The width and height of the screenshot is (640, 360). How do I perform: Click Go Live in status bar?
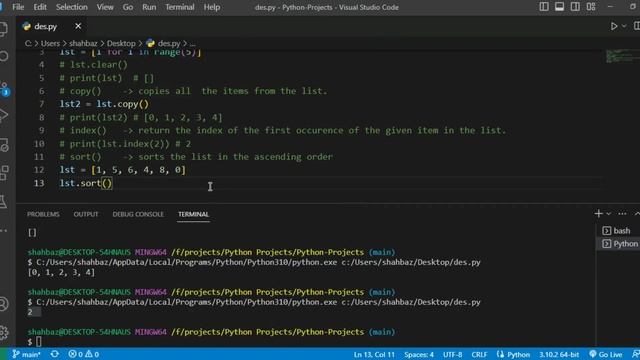point(606,354)
